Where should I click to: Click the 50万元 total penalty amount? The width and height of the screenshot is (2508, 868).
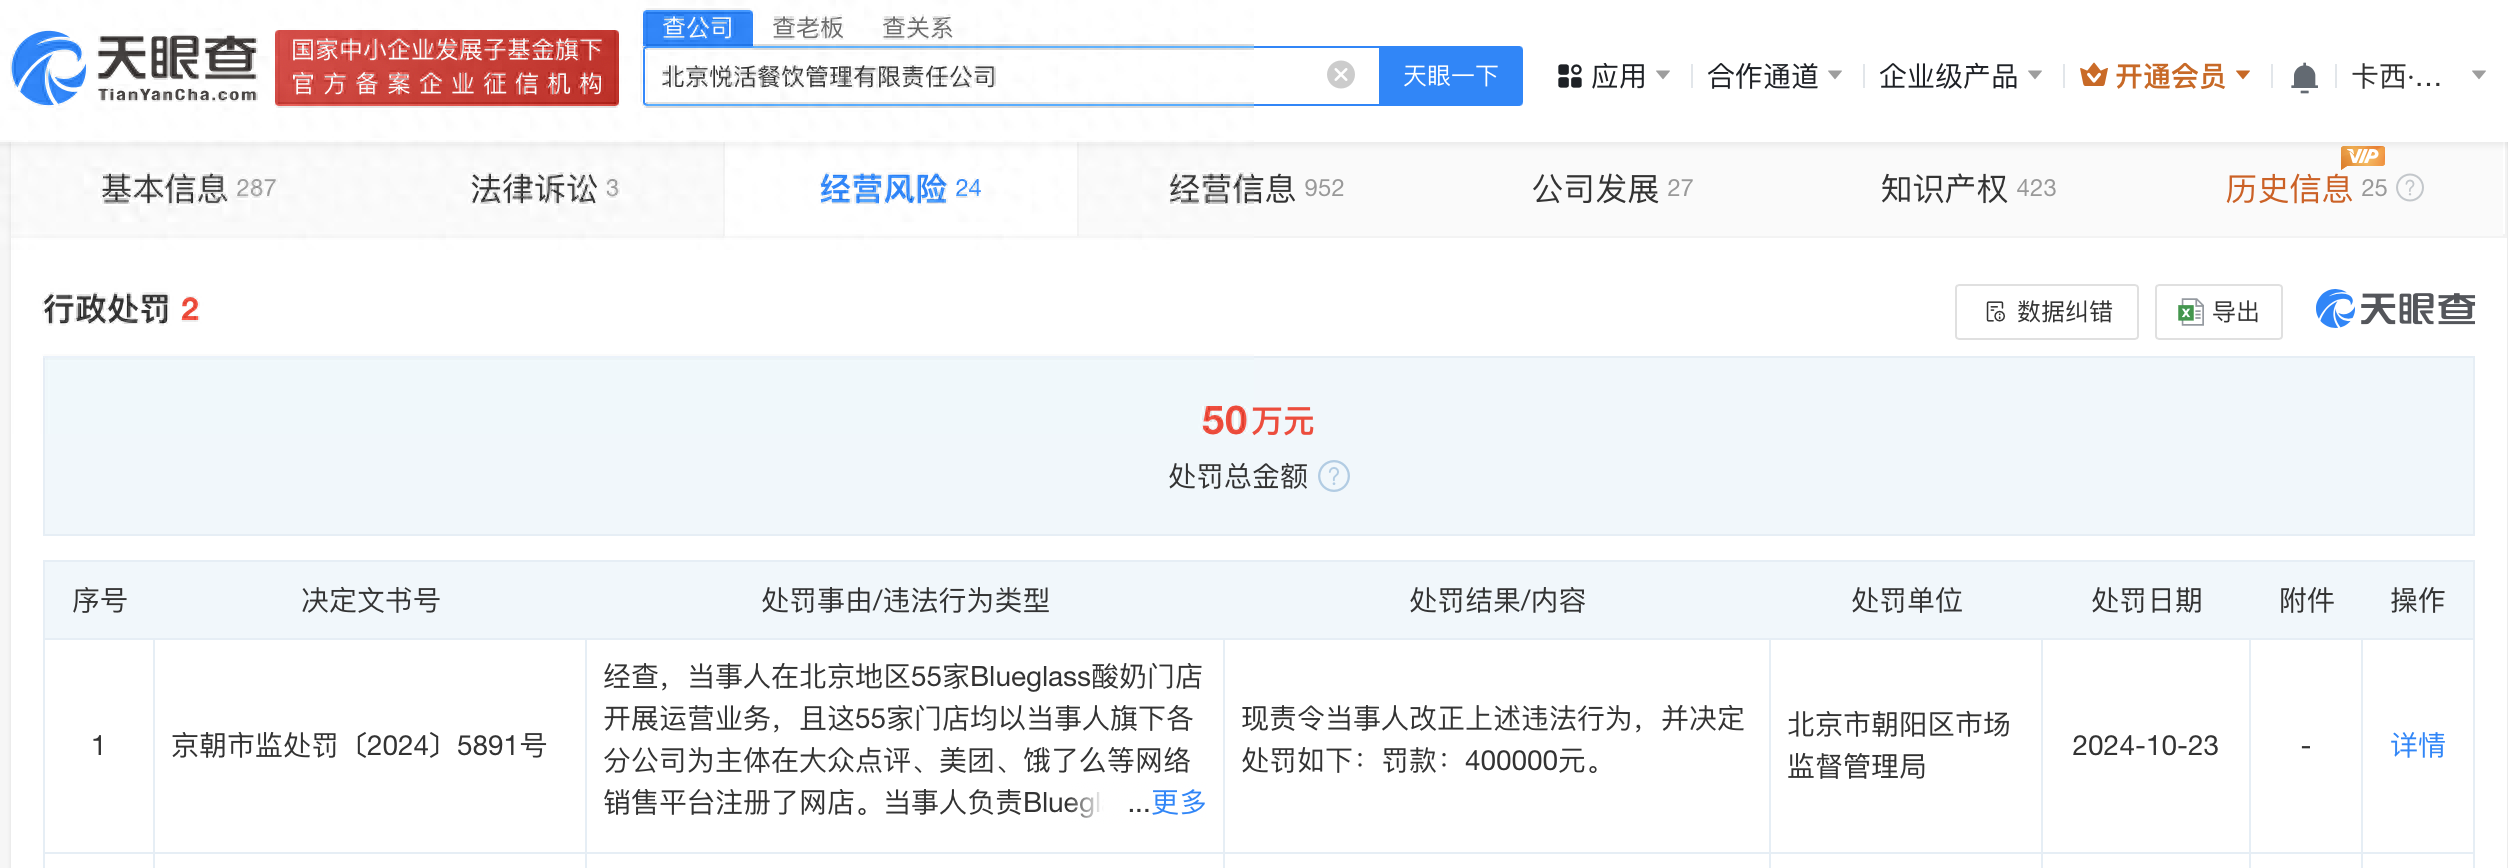click(1258, 421)
